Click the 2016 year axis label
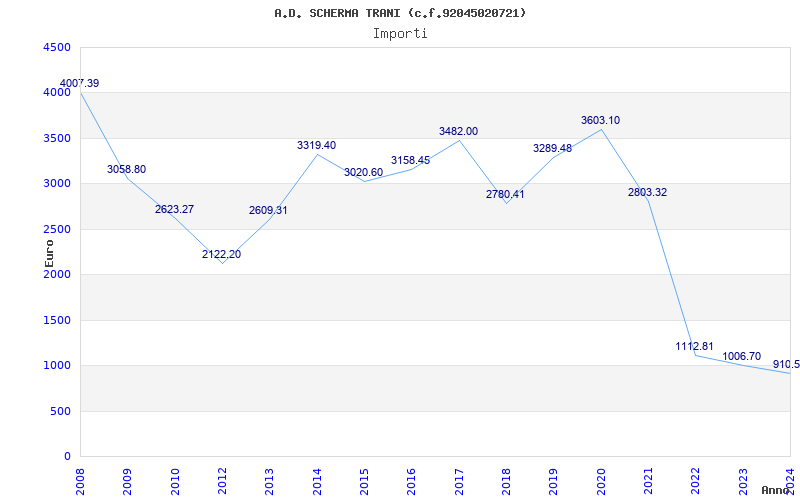 pos(411,481)
